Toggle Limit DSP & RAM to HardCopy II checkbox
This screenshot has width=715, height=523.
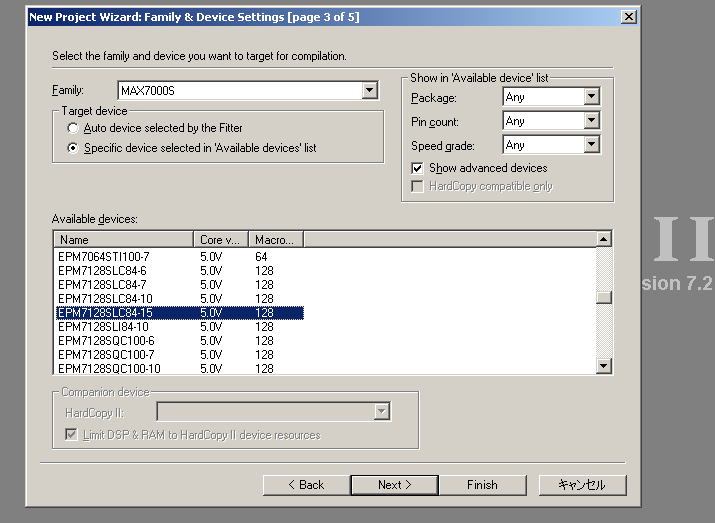point(71,434)
